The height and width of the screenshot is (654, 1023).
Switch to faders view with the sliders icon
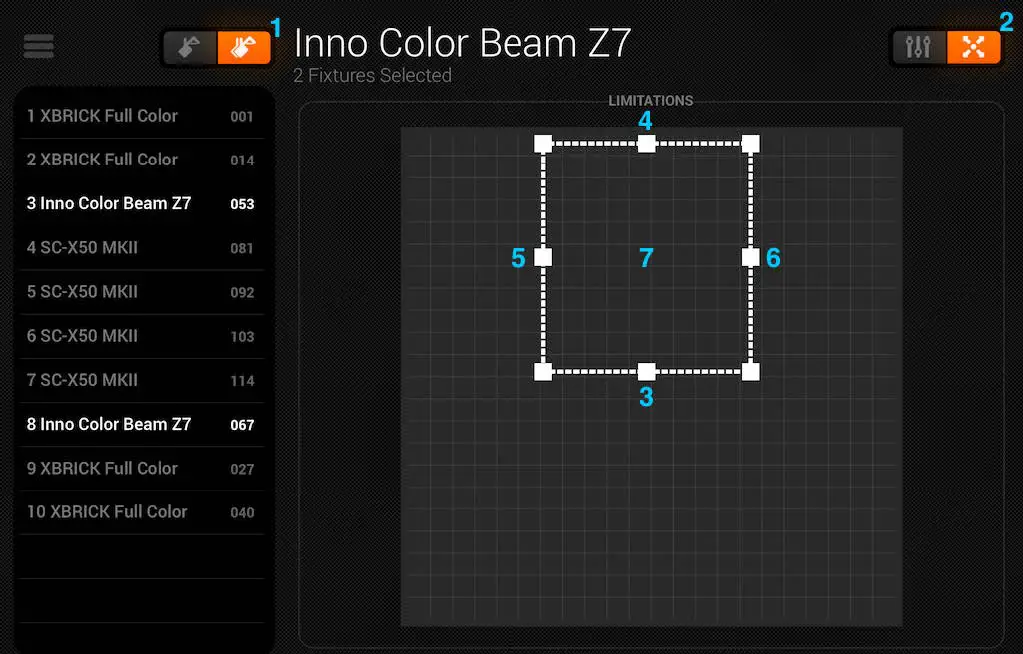click(919, 46)
